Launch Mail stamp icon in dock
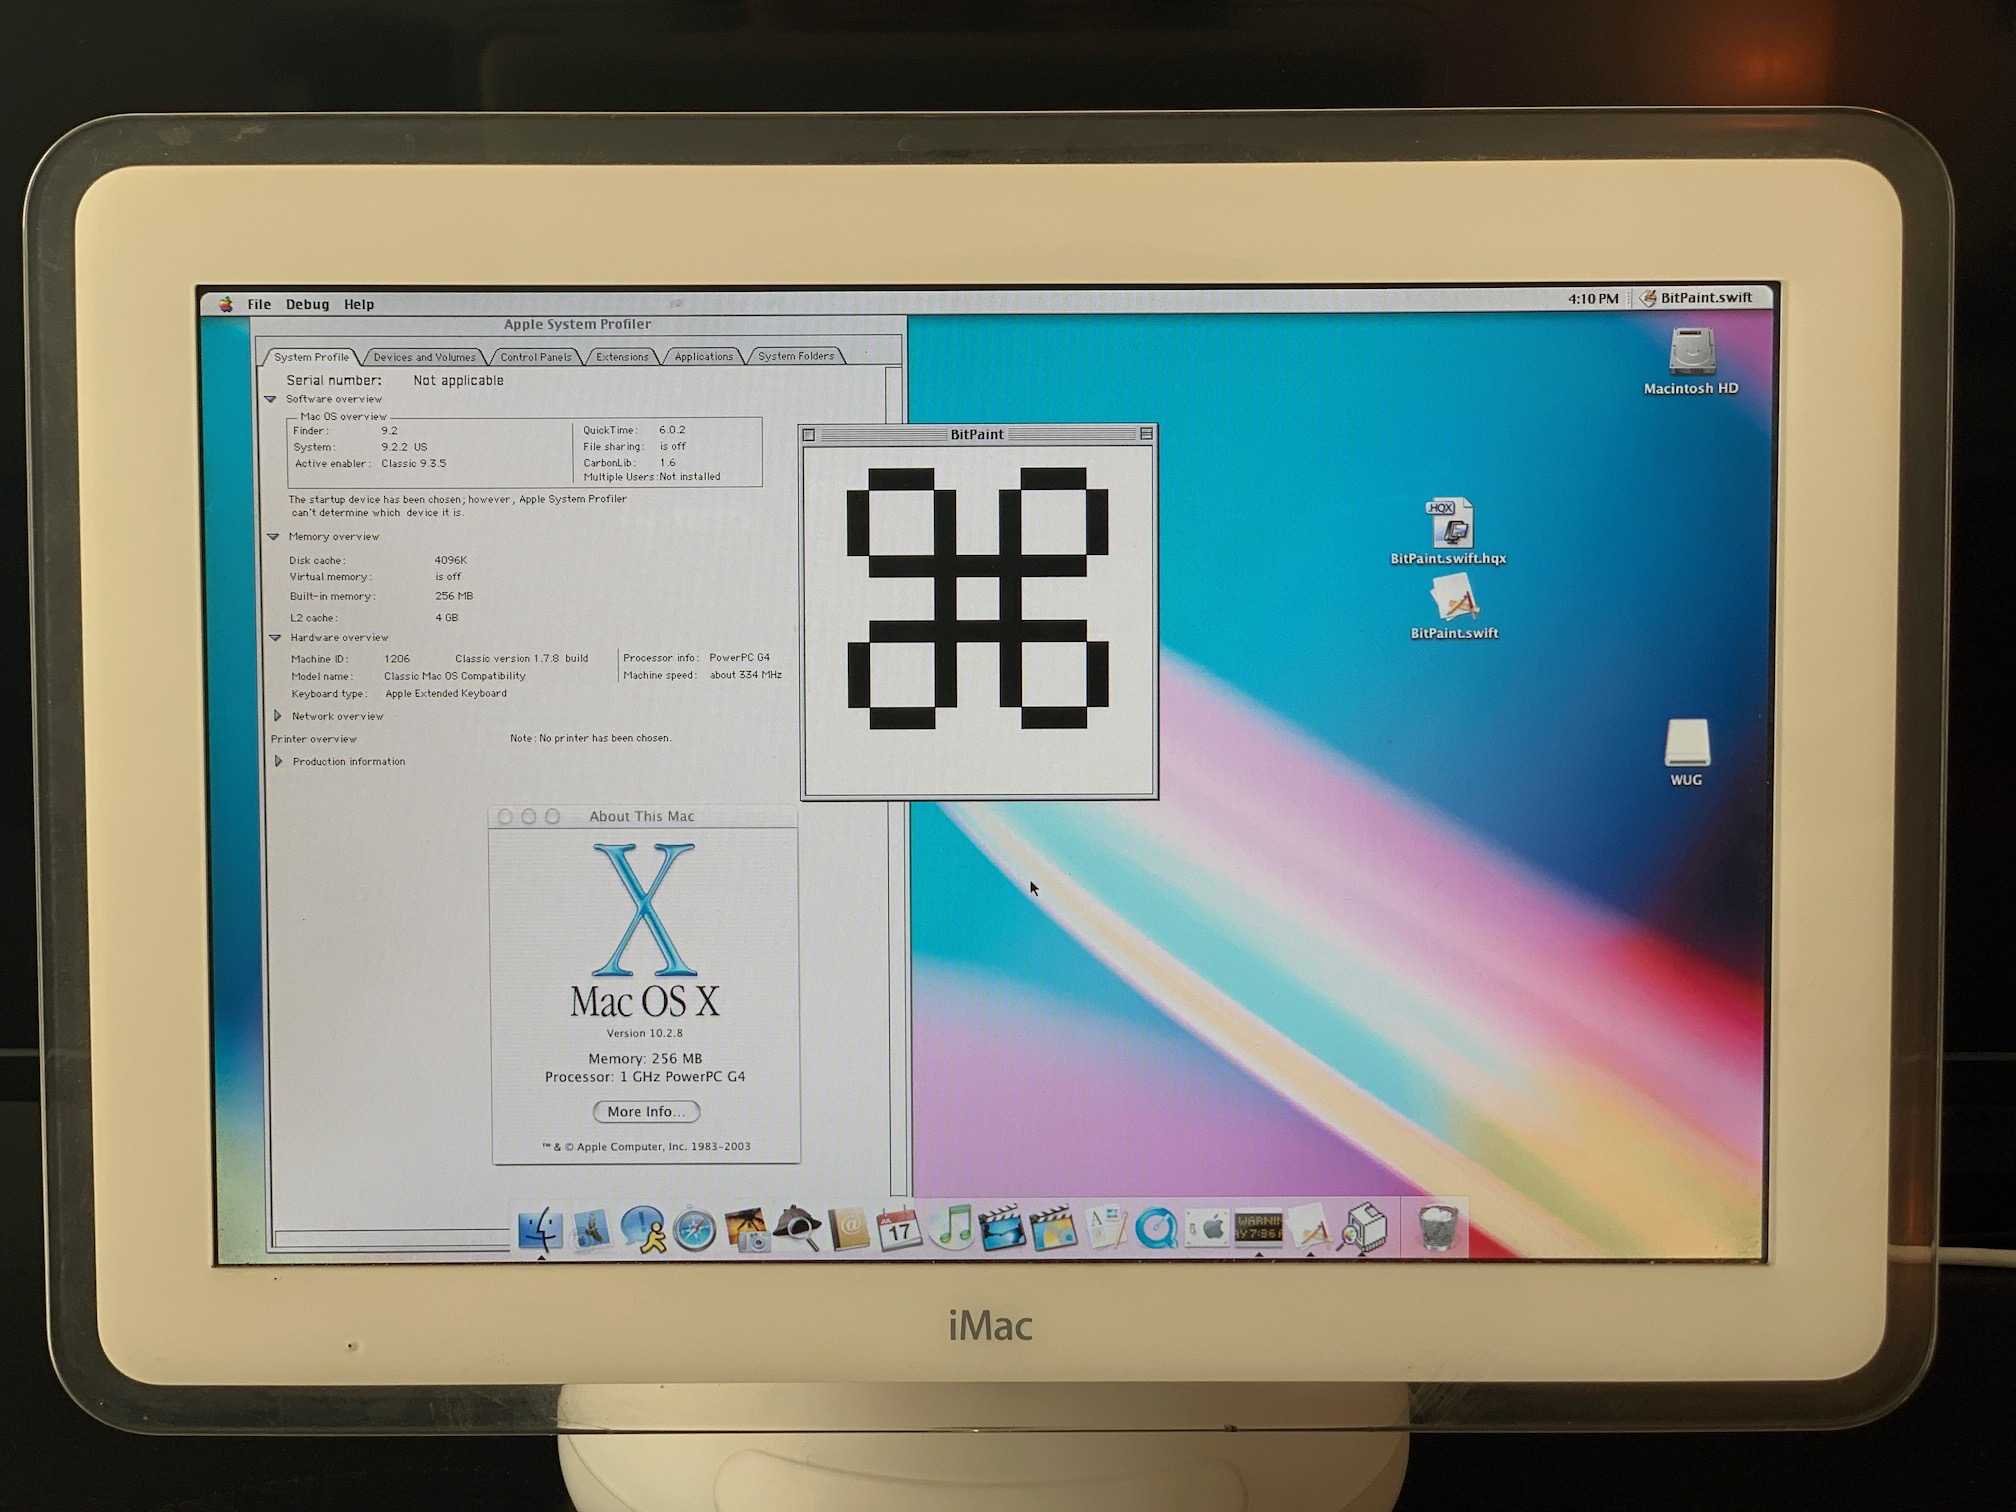Viewport: 2016px width, 1512px height. 591,1228
